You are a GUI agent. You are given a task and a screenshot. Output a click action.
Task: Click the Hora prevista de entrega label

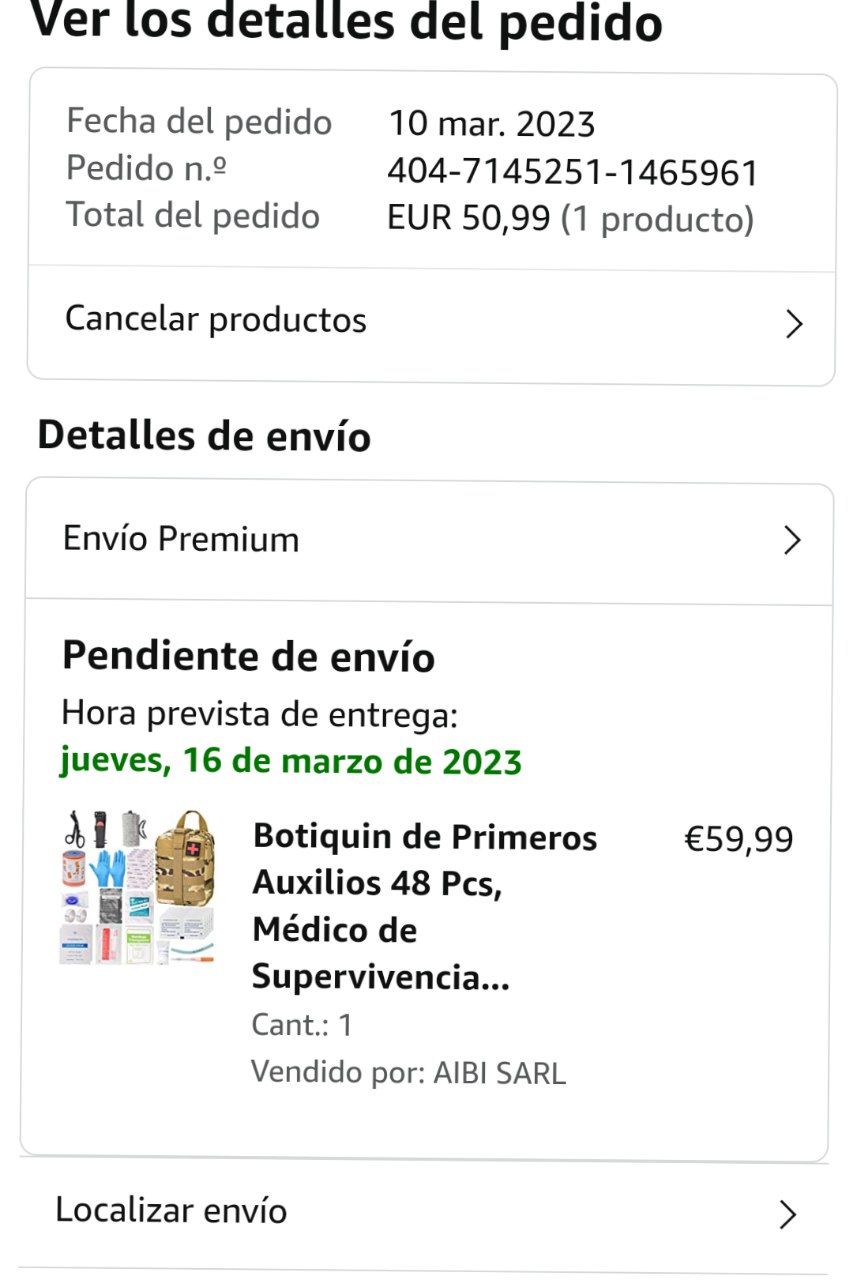260,714
